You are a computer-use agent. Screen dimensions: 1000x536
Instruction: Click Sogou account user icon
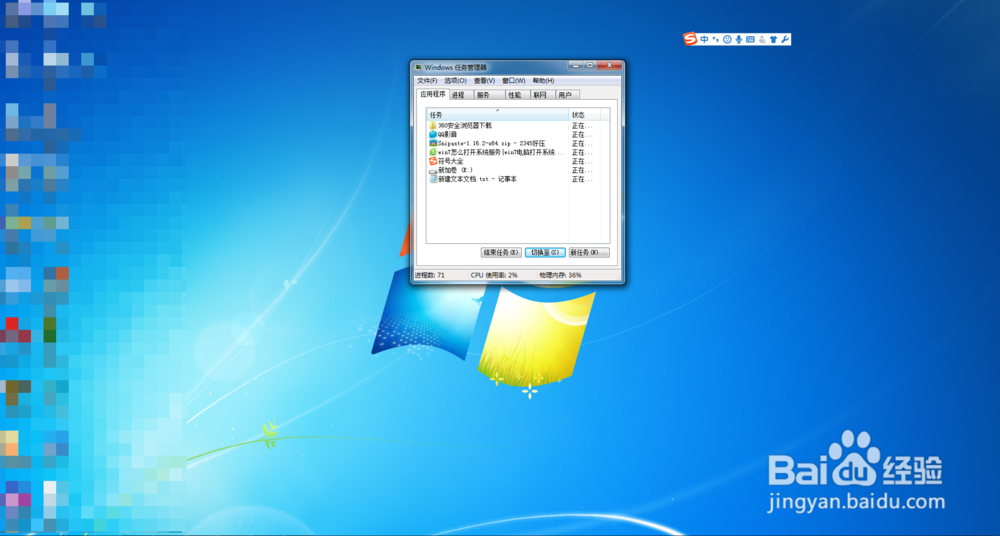tap(761, 40)
